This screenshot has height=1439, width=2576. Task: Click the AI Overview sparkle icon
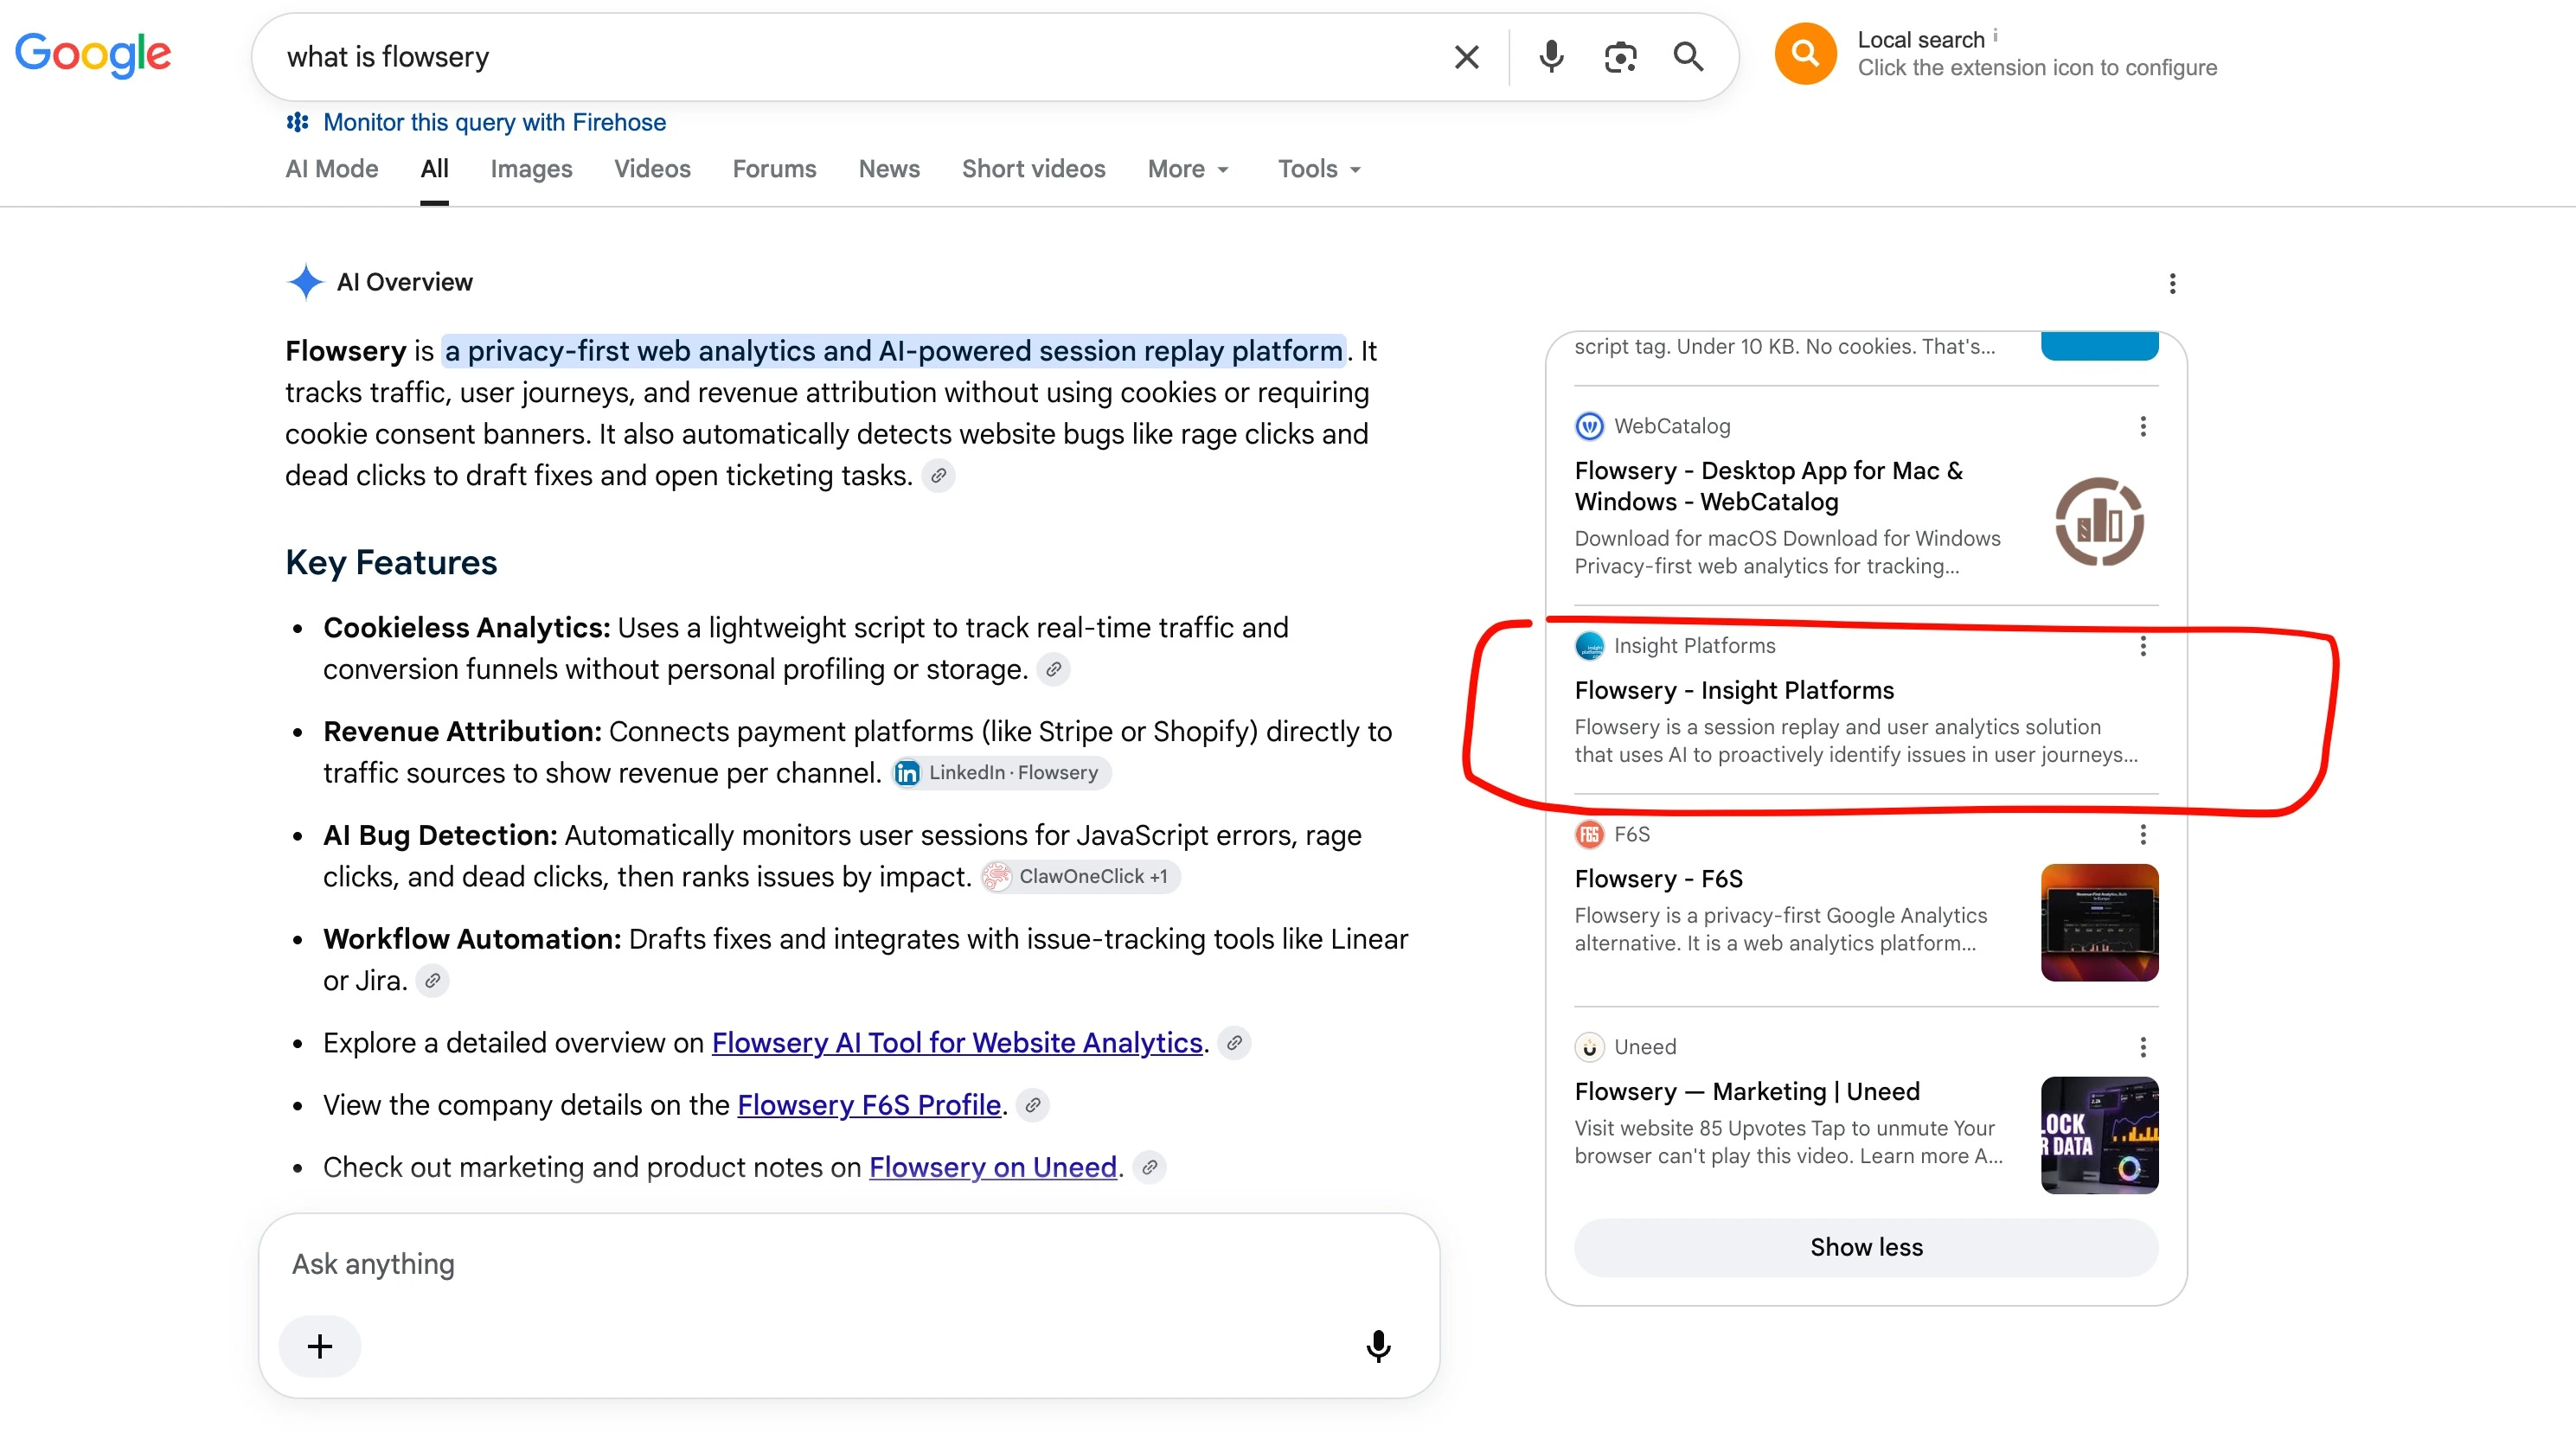[x=305, y=282]
